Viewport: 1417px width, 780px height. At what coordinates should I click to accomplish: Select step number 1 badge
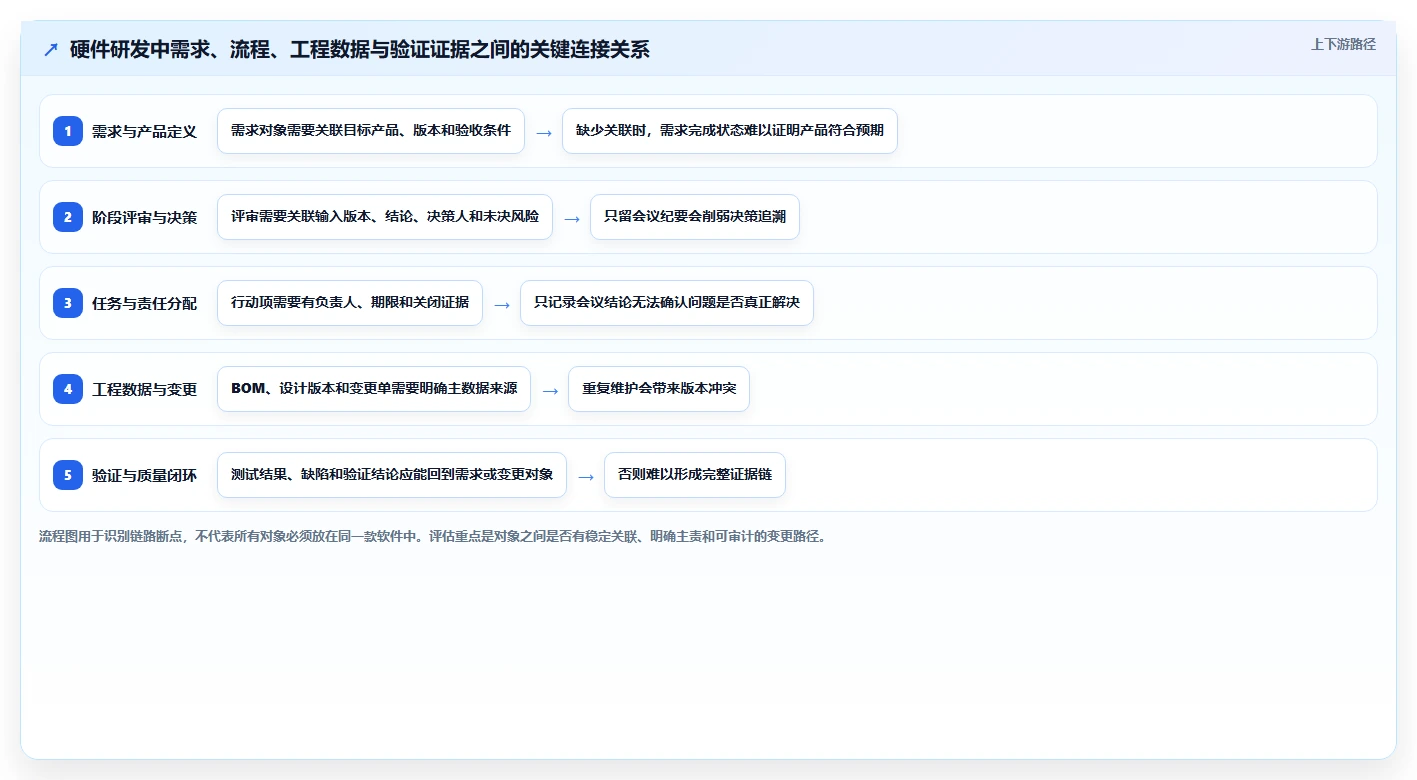68,131
